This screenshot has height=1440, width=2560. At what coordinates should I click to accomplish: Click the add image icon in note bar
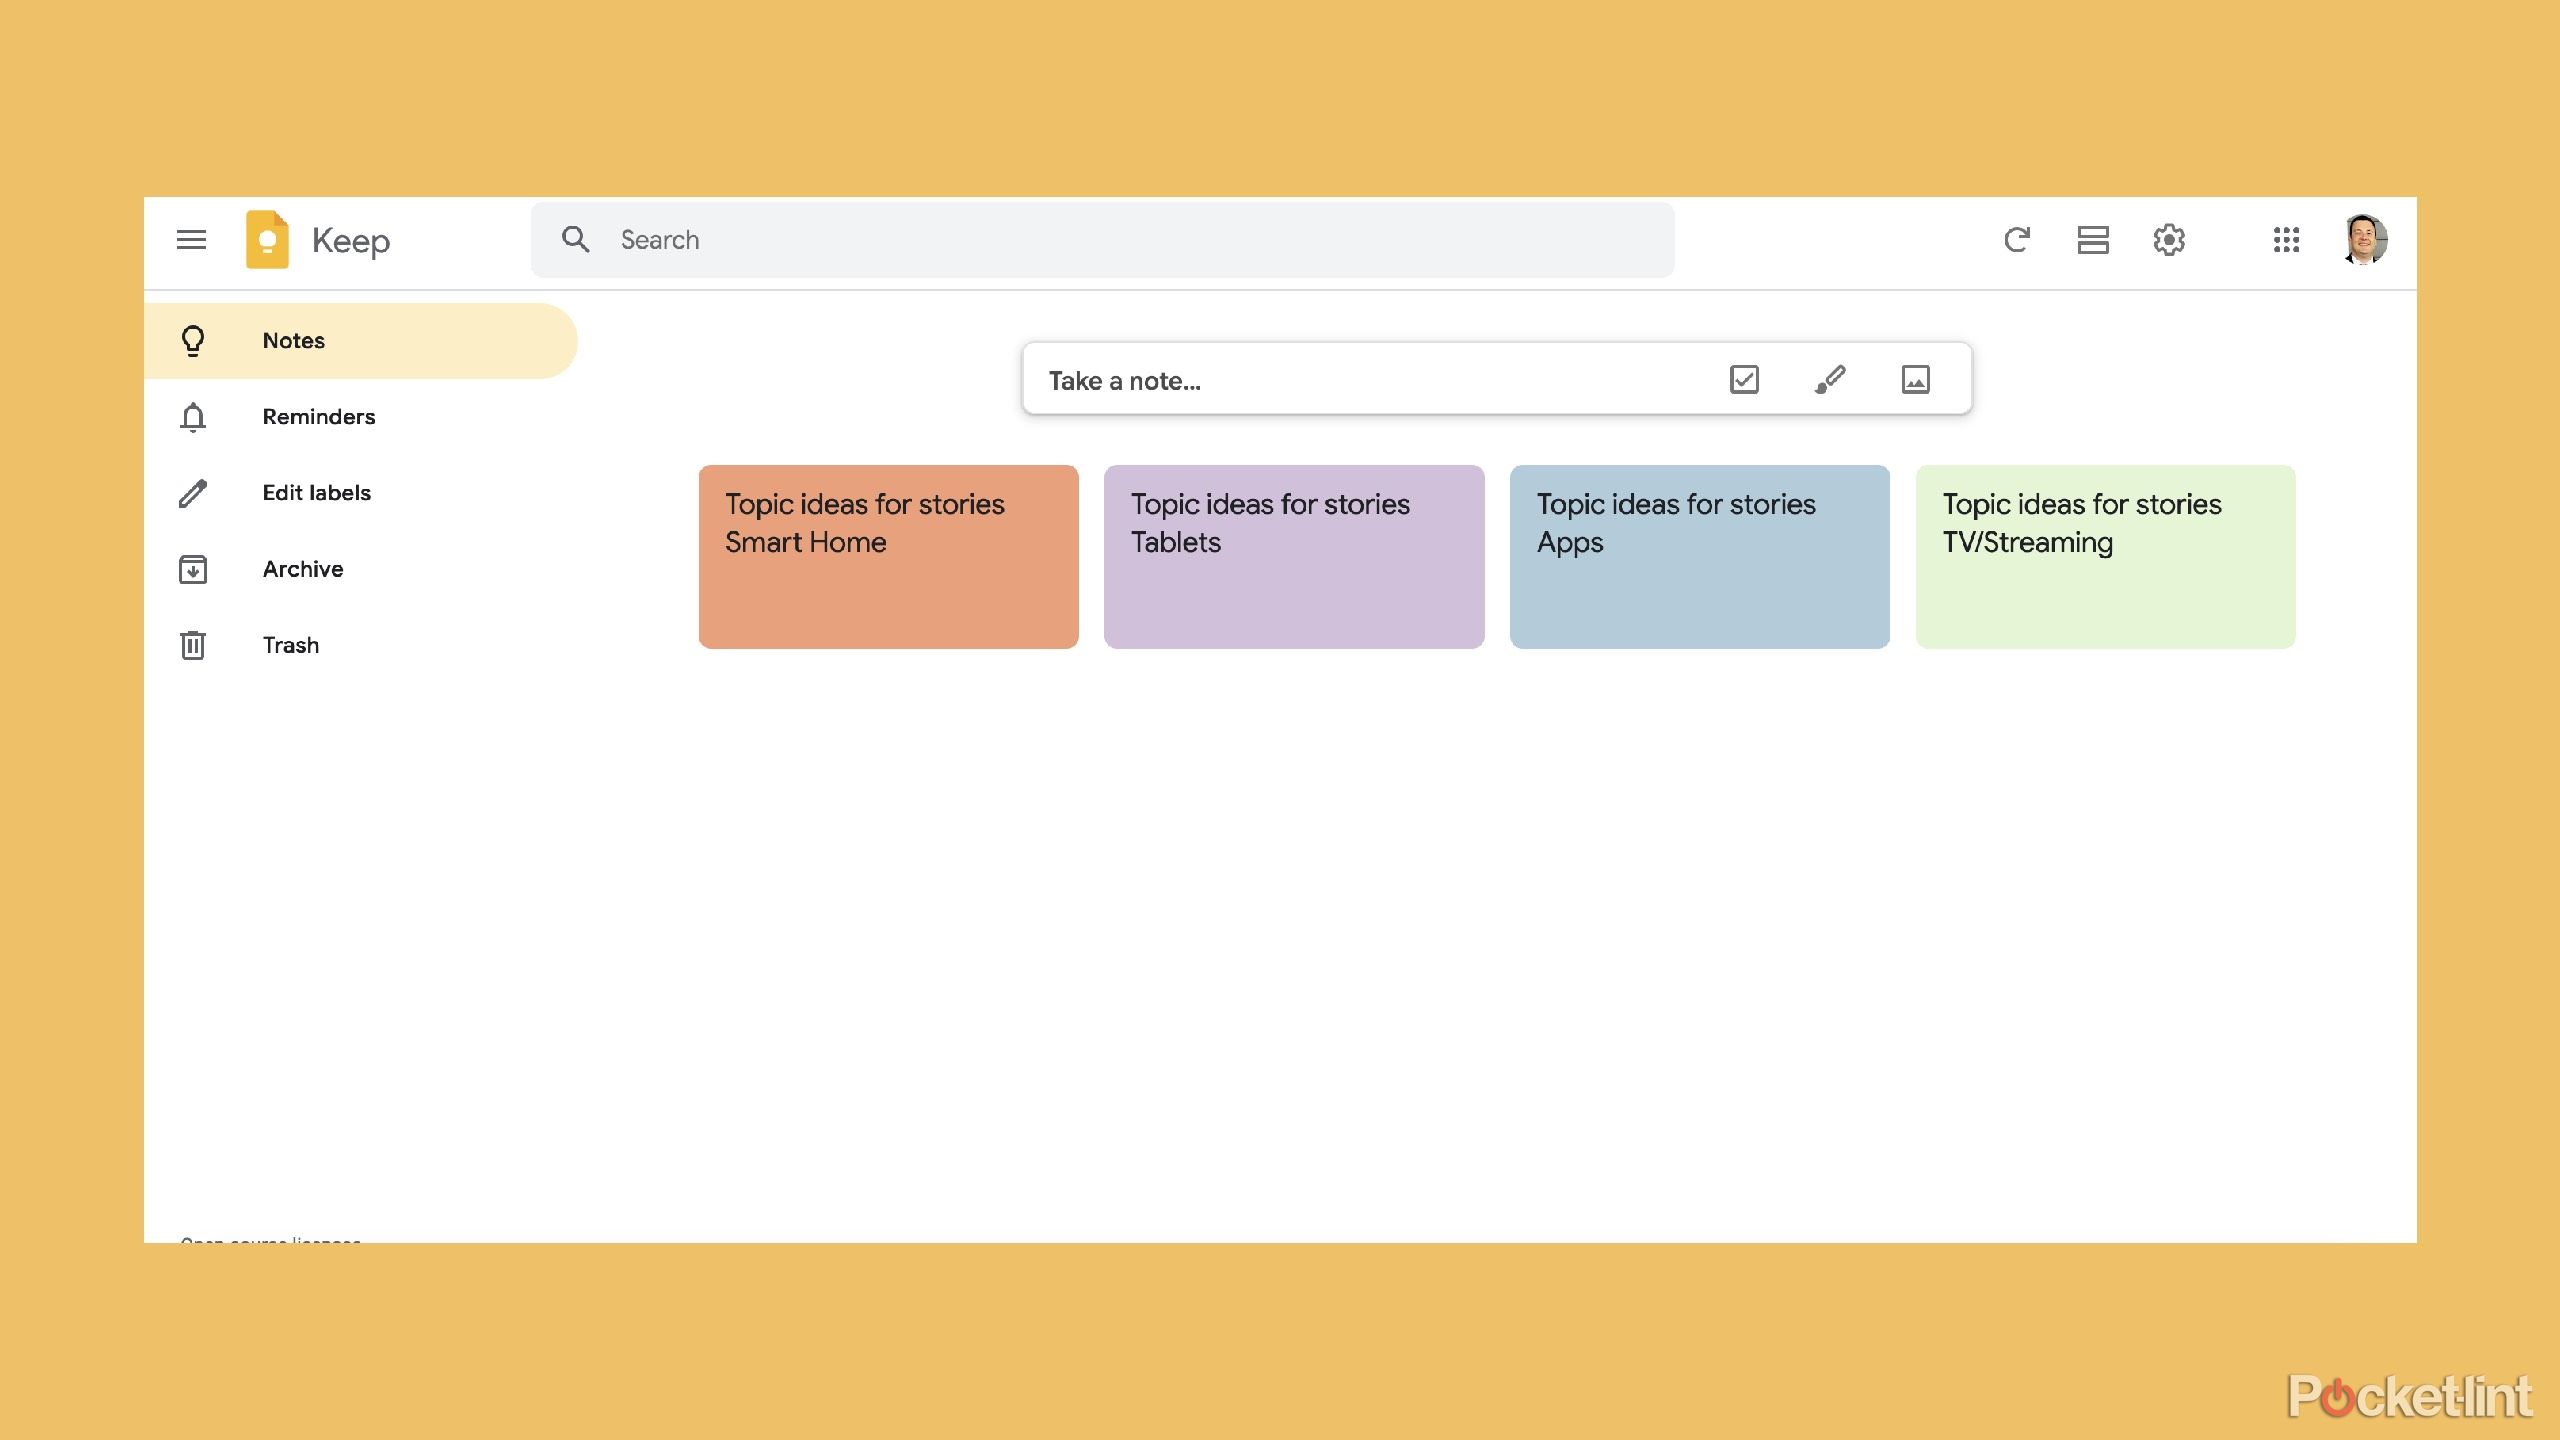click(x=1916, y=378)
